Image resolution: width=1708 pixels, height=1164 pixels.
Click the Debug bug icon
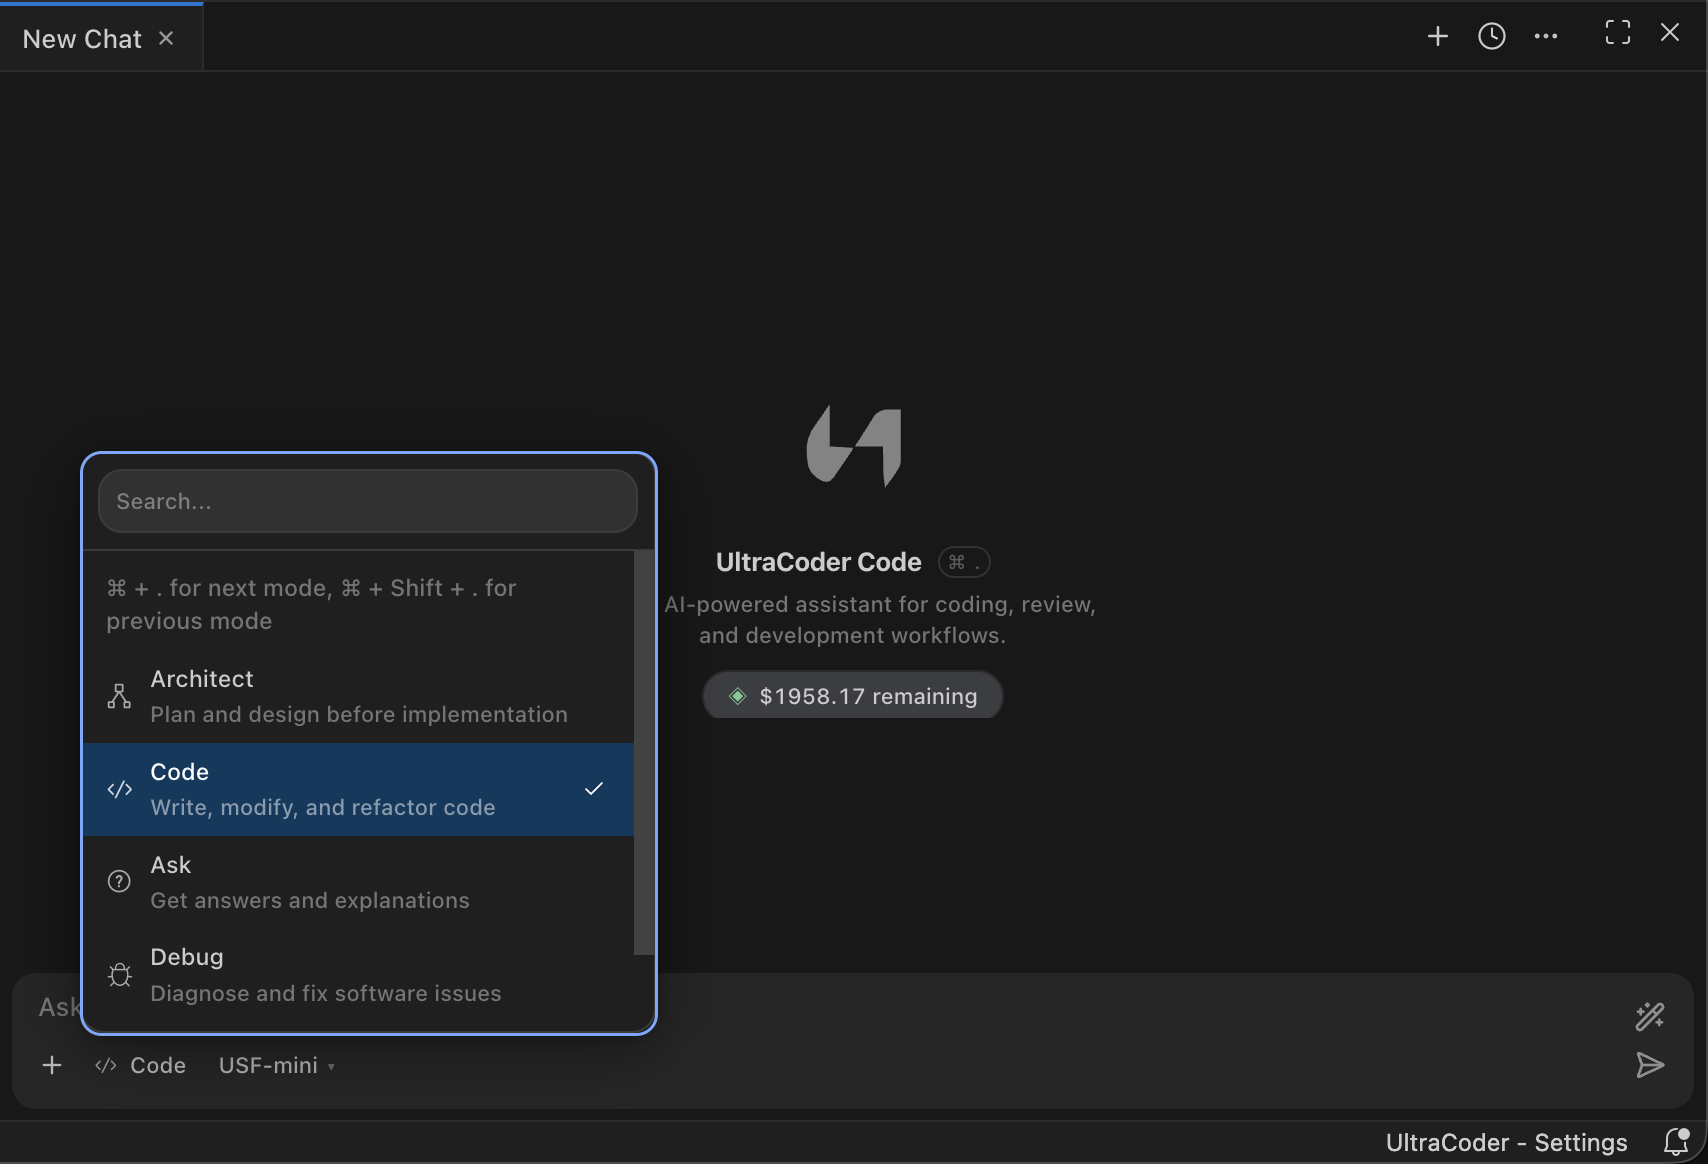[119, 975]
